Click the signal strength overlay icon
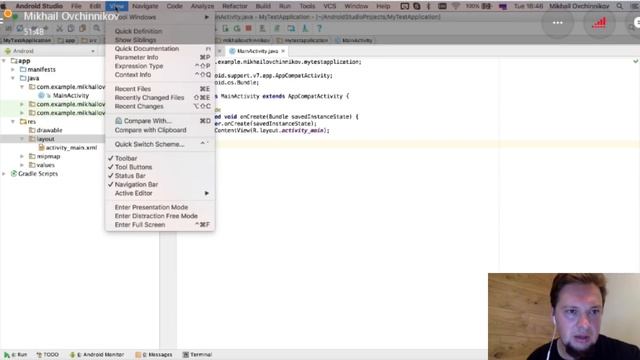The width and height of the screenshot is (640, 360). (x=599, y=23)
